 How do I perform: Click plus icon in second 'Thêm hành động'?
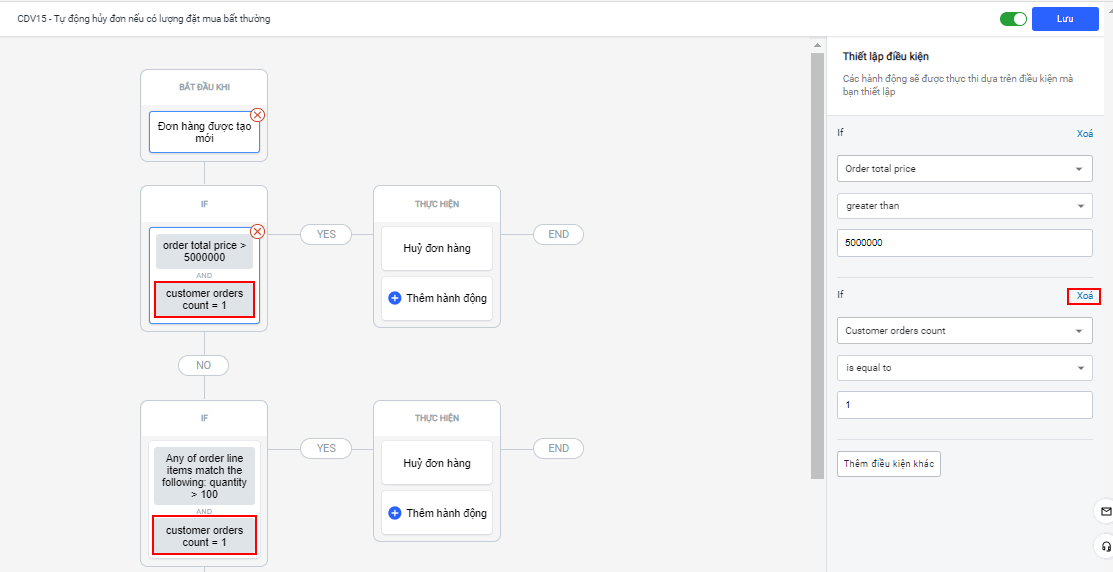point(394,513)
